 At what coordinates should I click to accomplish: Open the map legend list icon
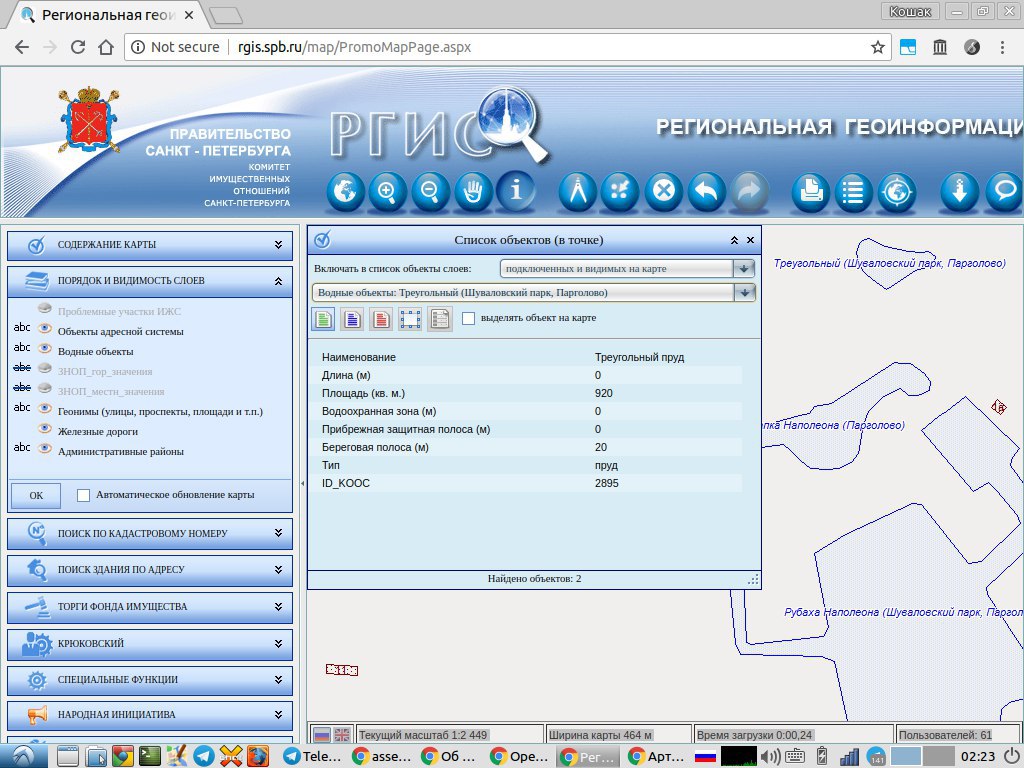pyautogui.click(x=853, y=192)
